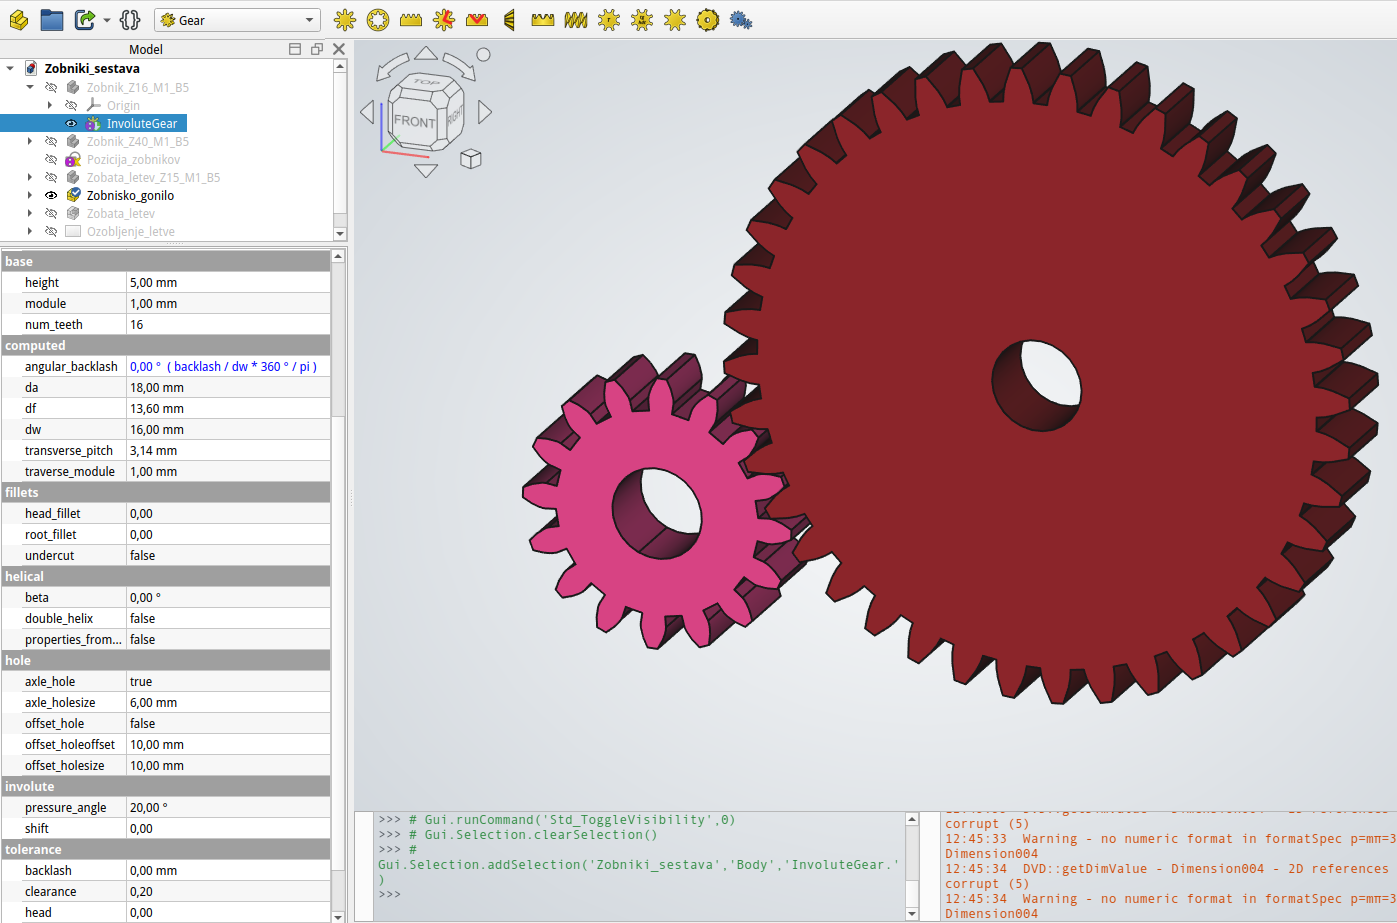This screenshot has width=1397, height=923.
Task: Show the hidden Zobnik_Z40_M1_B5 body
Action: pyautogui.click(x=51, y=141)
